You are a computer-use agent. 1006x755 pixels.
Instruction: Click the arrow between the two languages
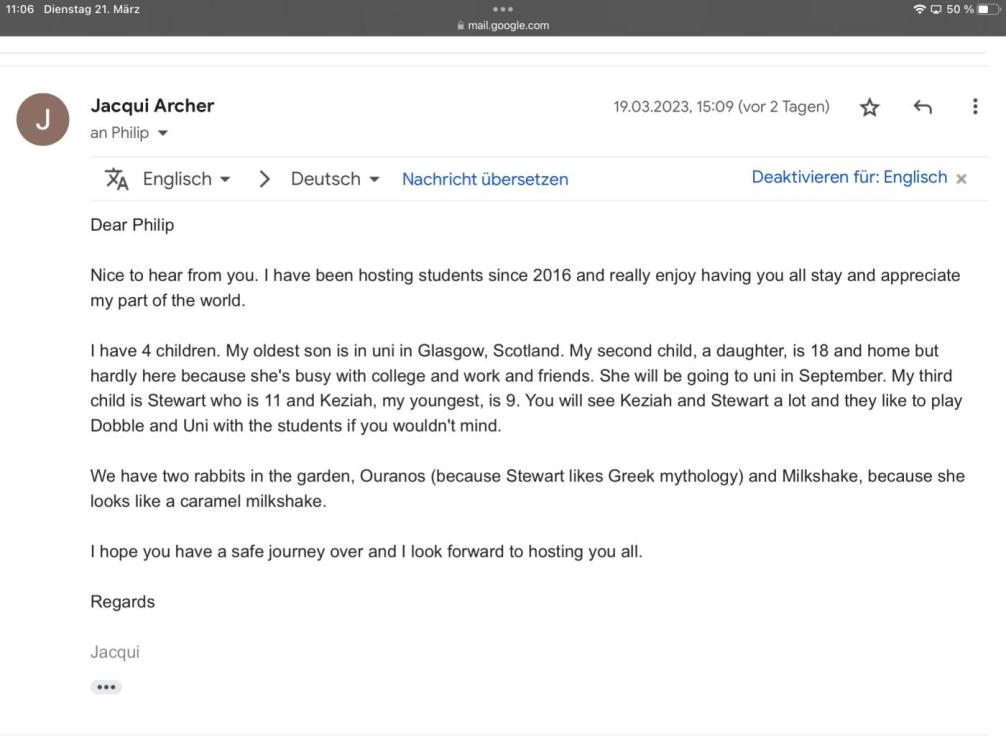click(x=265, y=179)
